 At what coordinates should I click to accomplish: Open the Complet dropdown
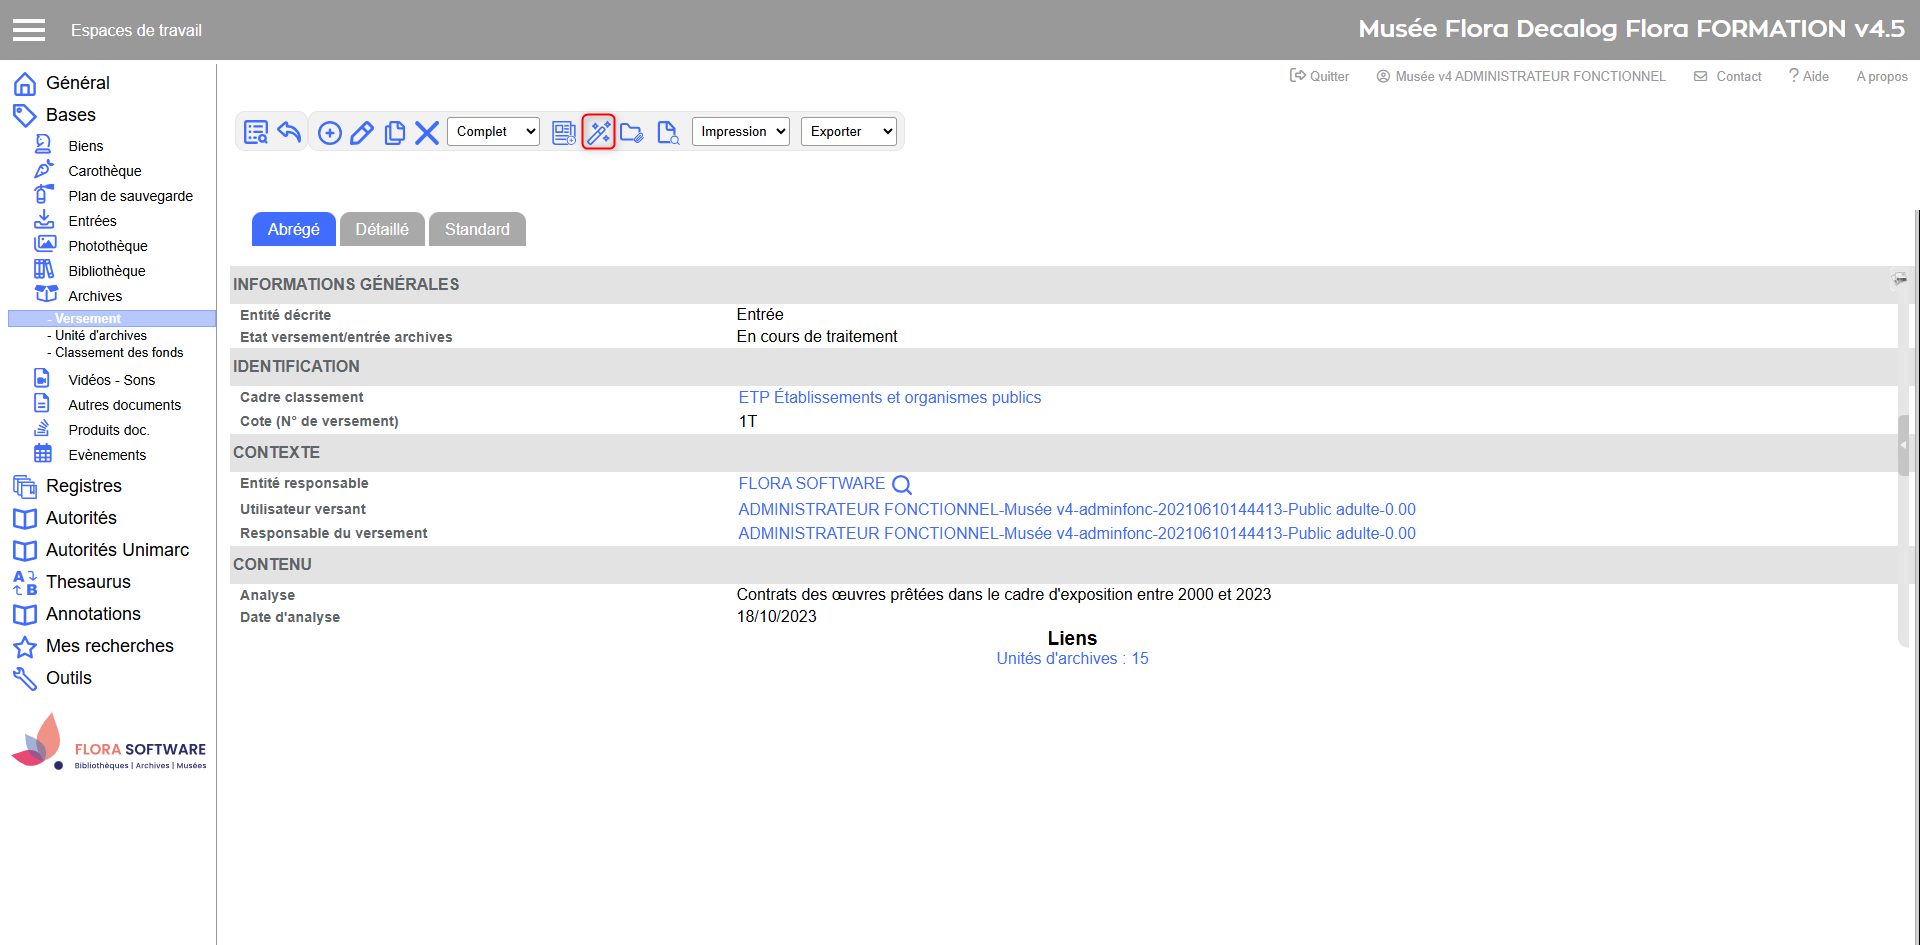click(493, 132)
